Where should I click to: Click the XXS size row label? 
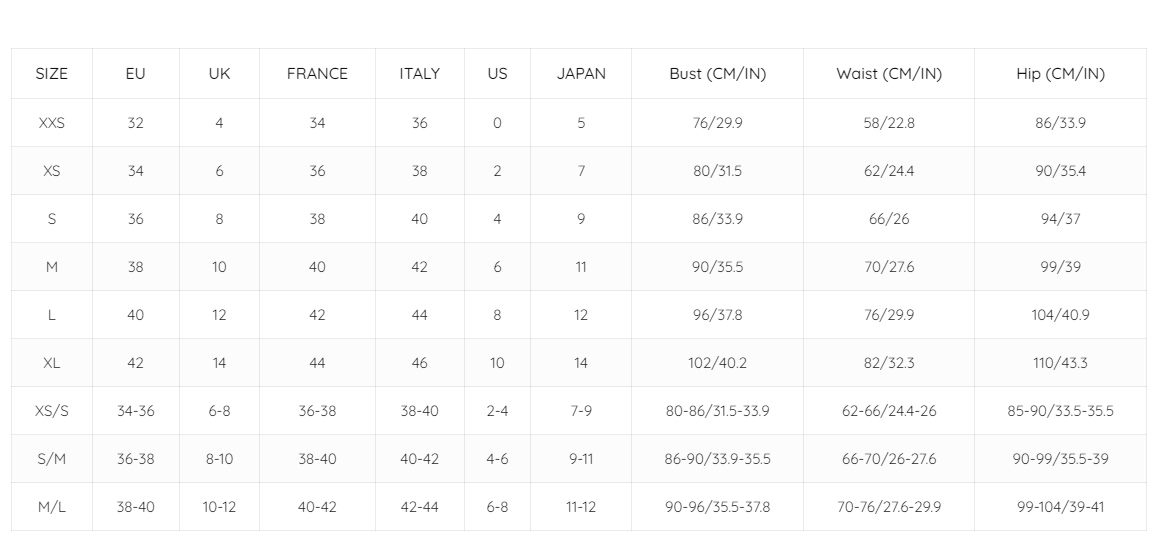(52, 123)
